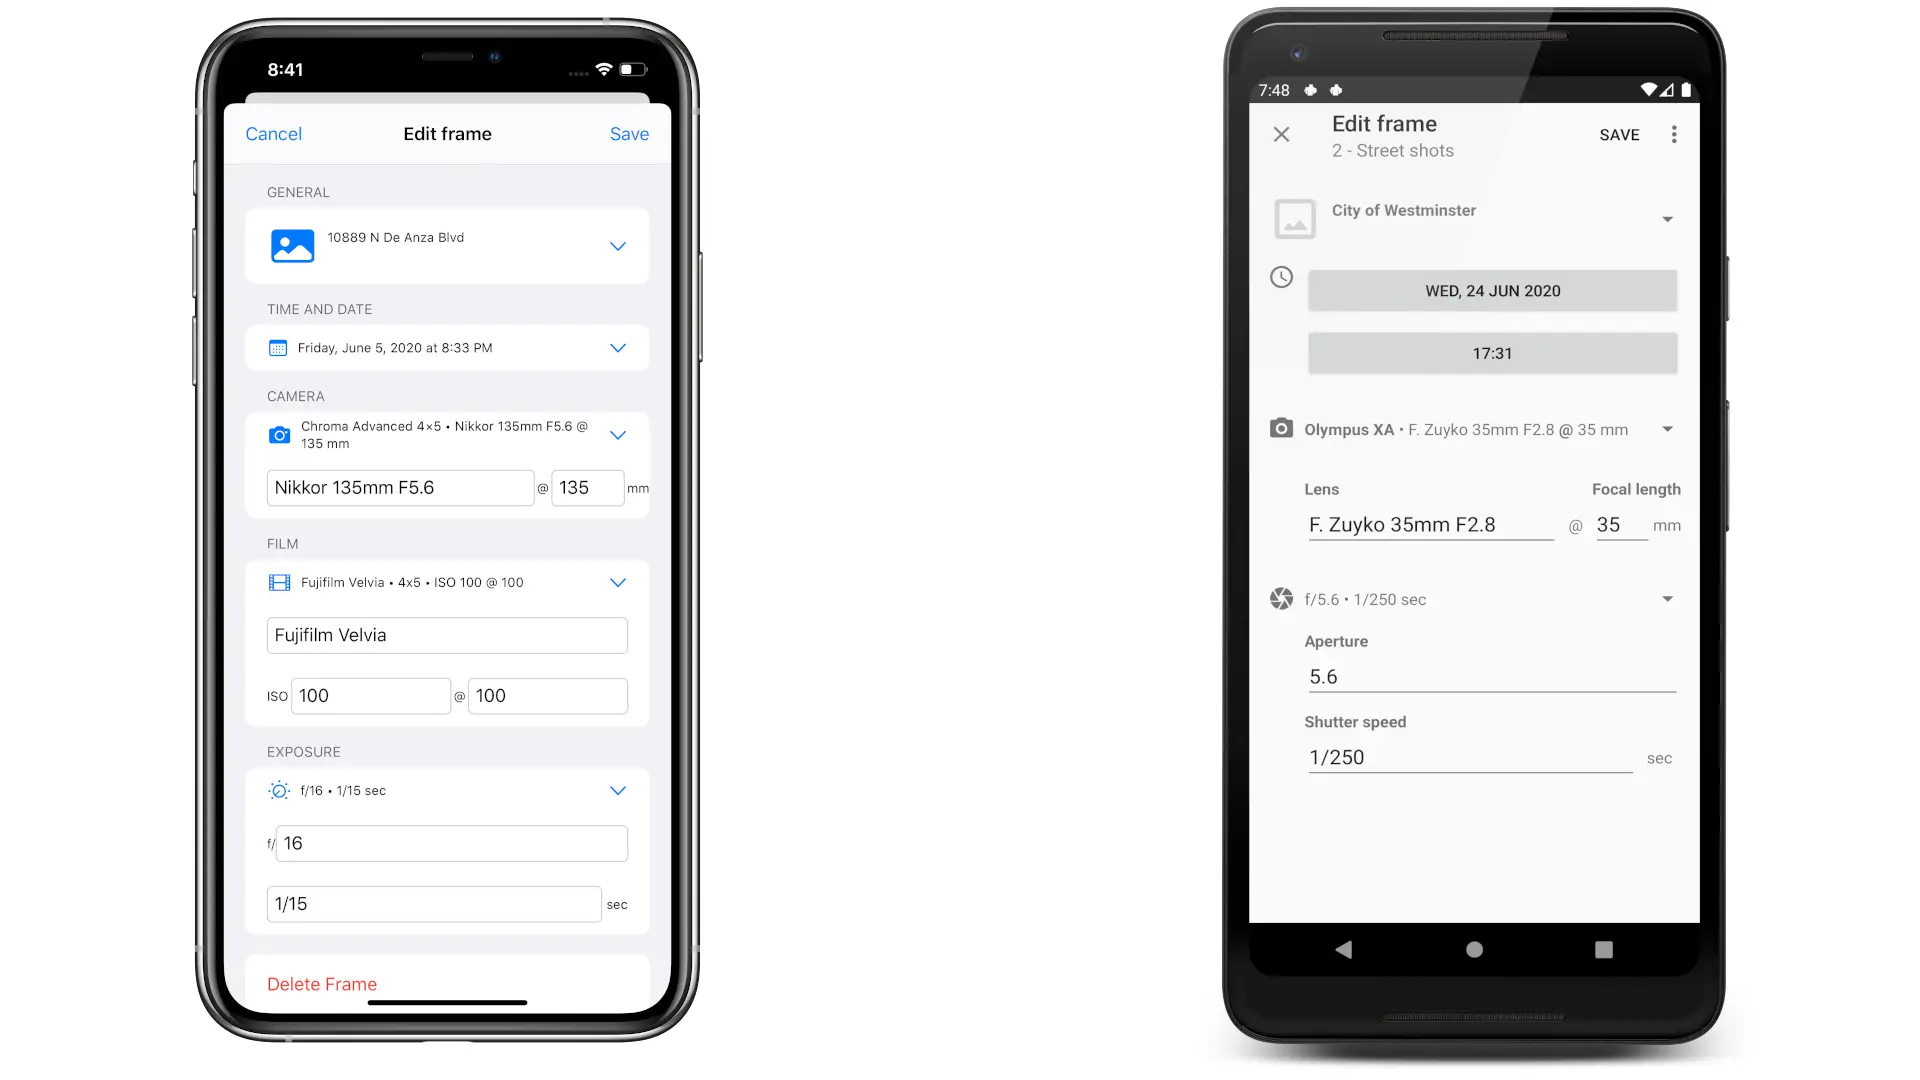Cancel editing on iOS screen

[273, 133]
